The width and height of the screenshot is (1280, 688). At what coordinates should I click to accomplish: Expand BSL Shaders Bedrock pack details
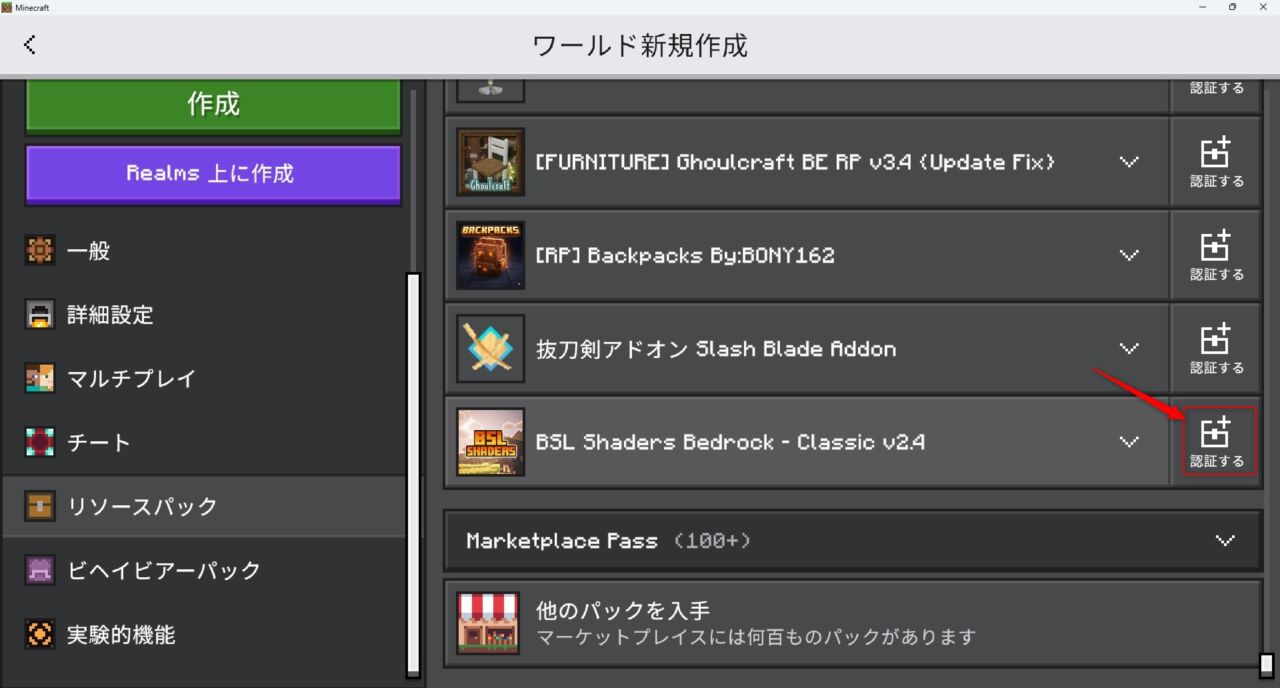1129,442
